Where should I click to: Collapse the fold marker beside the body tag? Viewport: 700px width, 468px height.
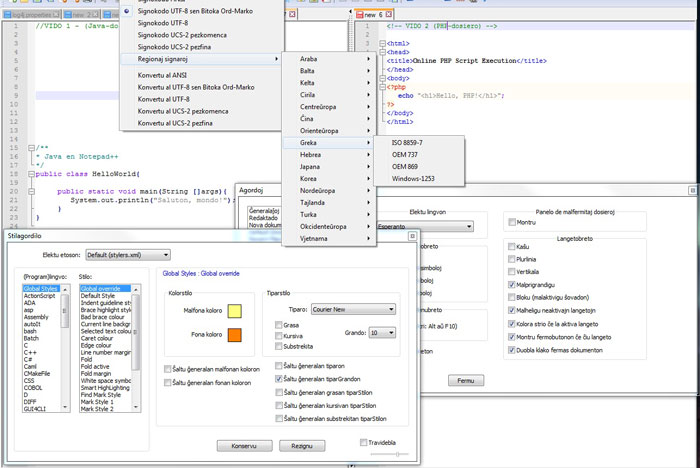(382, 79)
